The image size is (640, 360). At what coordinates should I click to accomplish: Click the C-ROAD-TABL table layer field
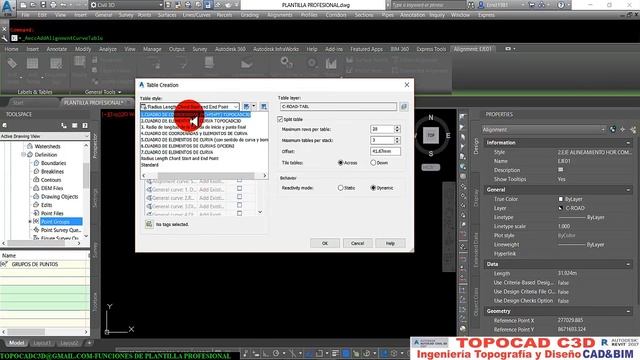[x=338, y=107]
